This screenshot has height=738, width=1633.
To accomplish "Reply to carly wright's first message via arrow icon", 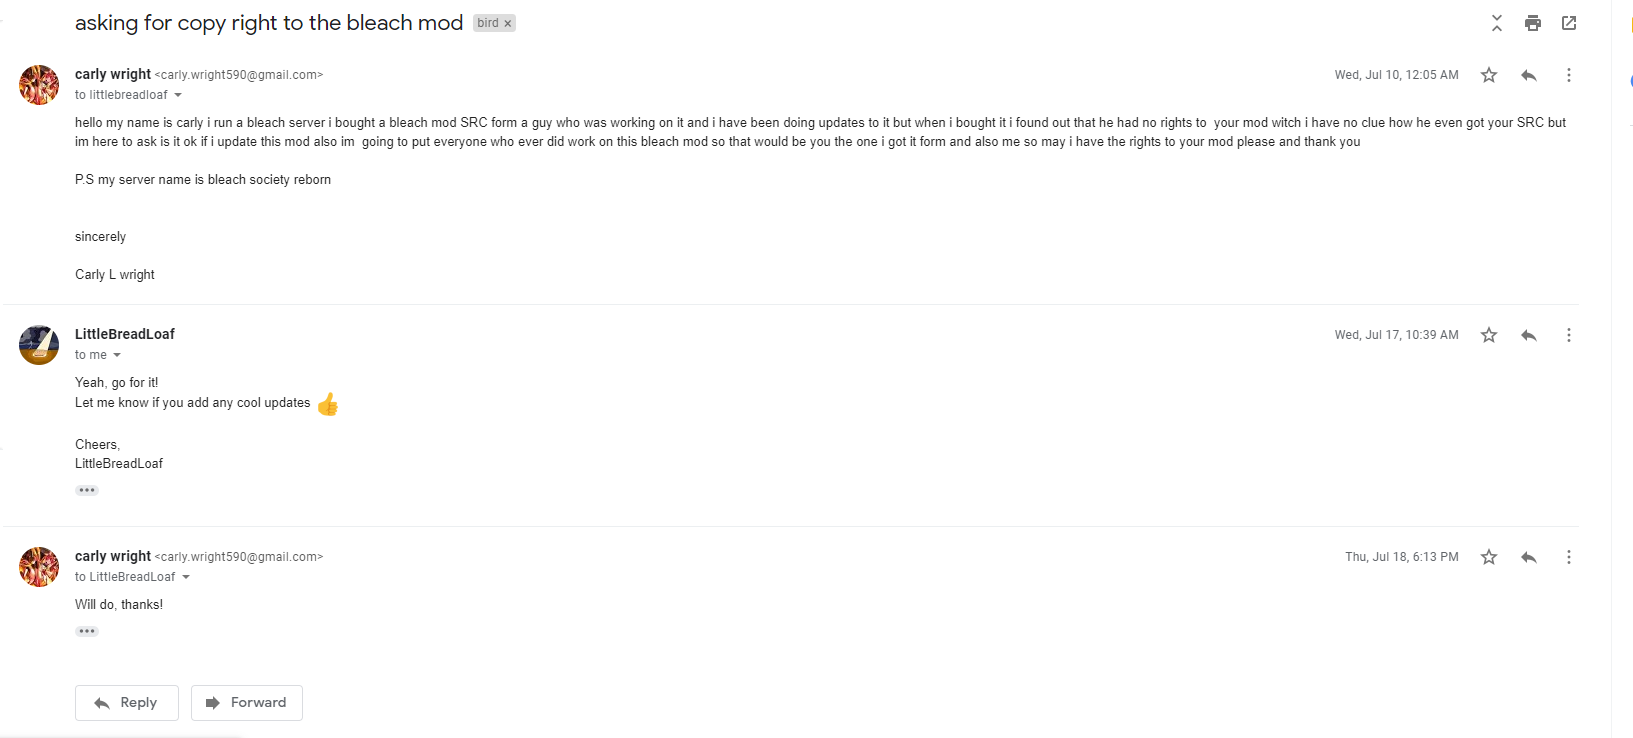I will (1529, 75).
